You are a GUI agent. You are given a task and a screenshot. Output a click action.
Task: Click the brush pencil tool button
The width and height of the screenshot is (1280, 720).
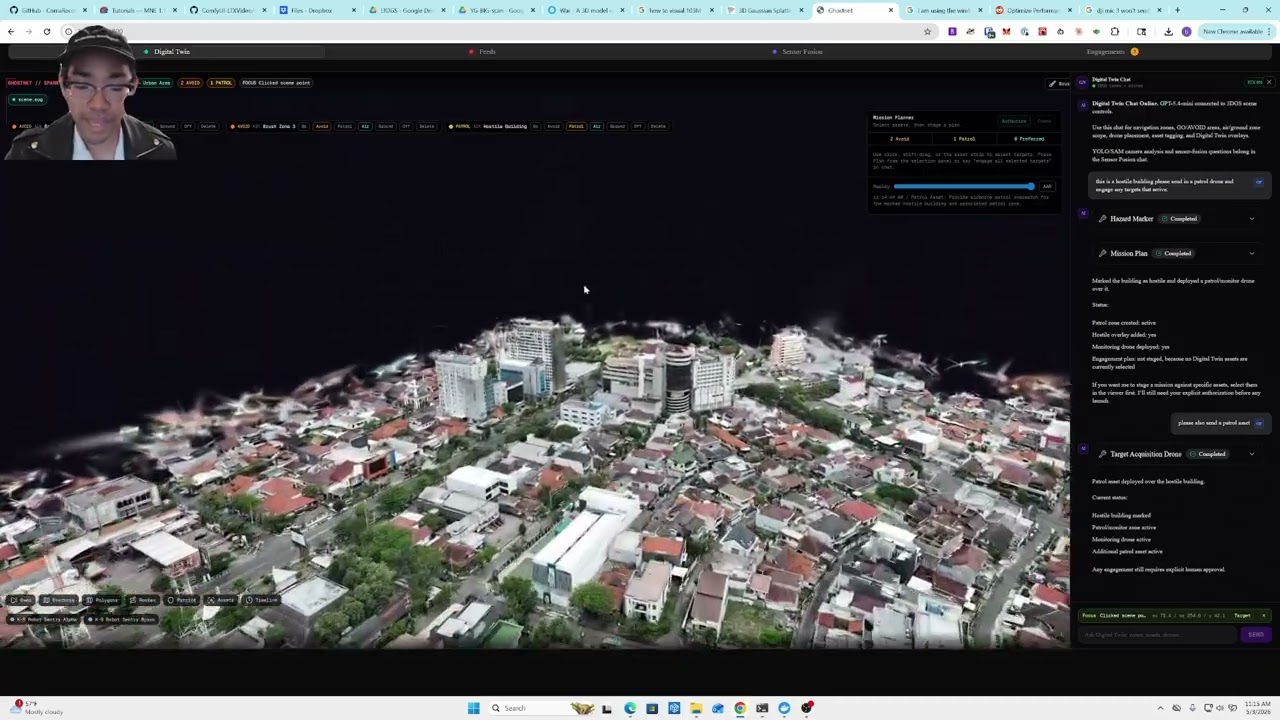[x=1058, y=84]
